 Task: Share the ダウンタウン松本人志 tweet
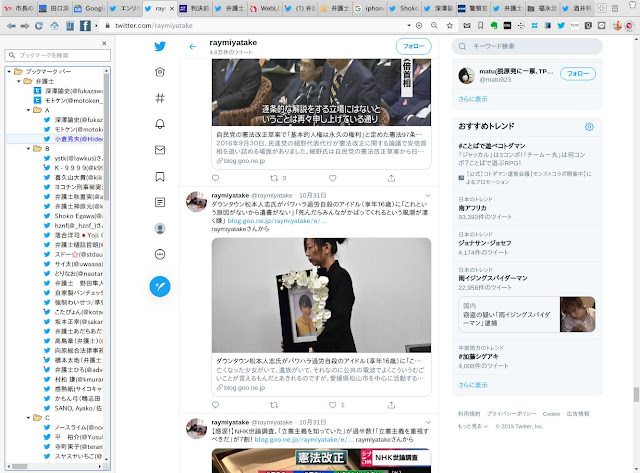(x=391, y=405)
